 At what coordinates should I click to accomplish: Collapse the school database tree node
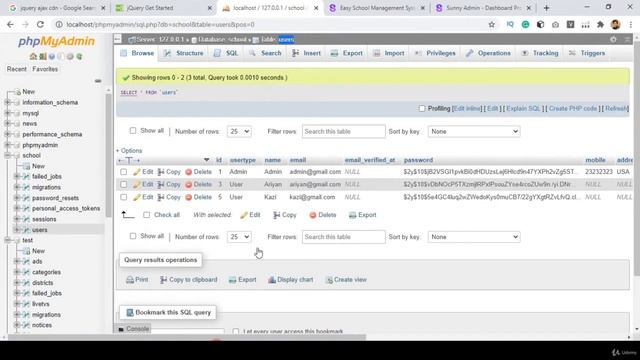[x=7, y=156]
